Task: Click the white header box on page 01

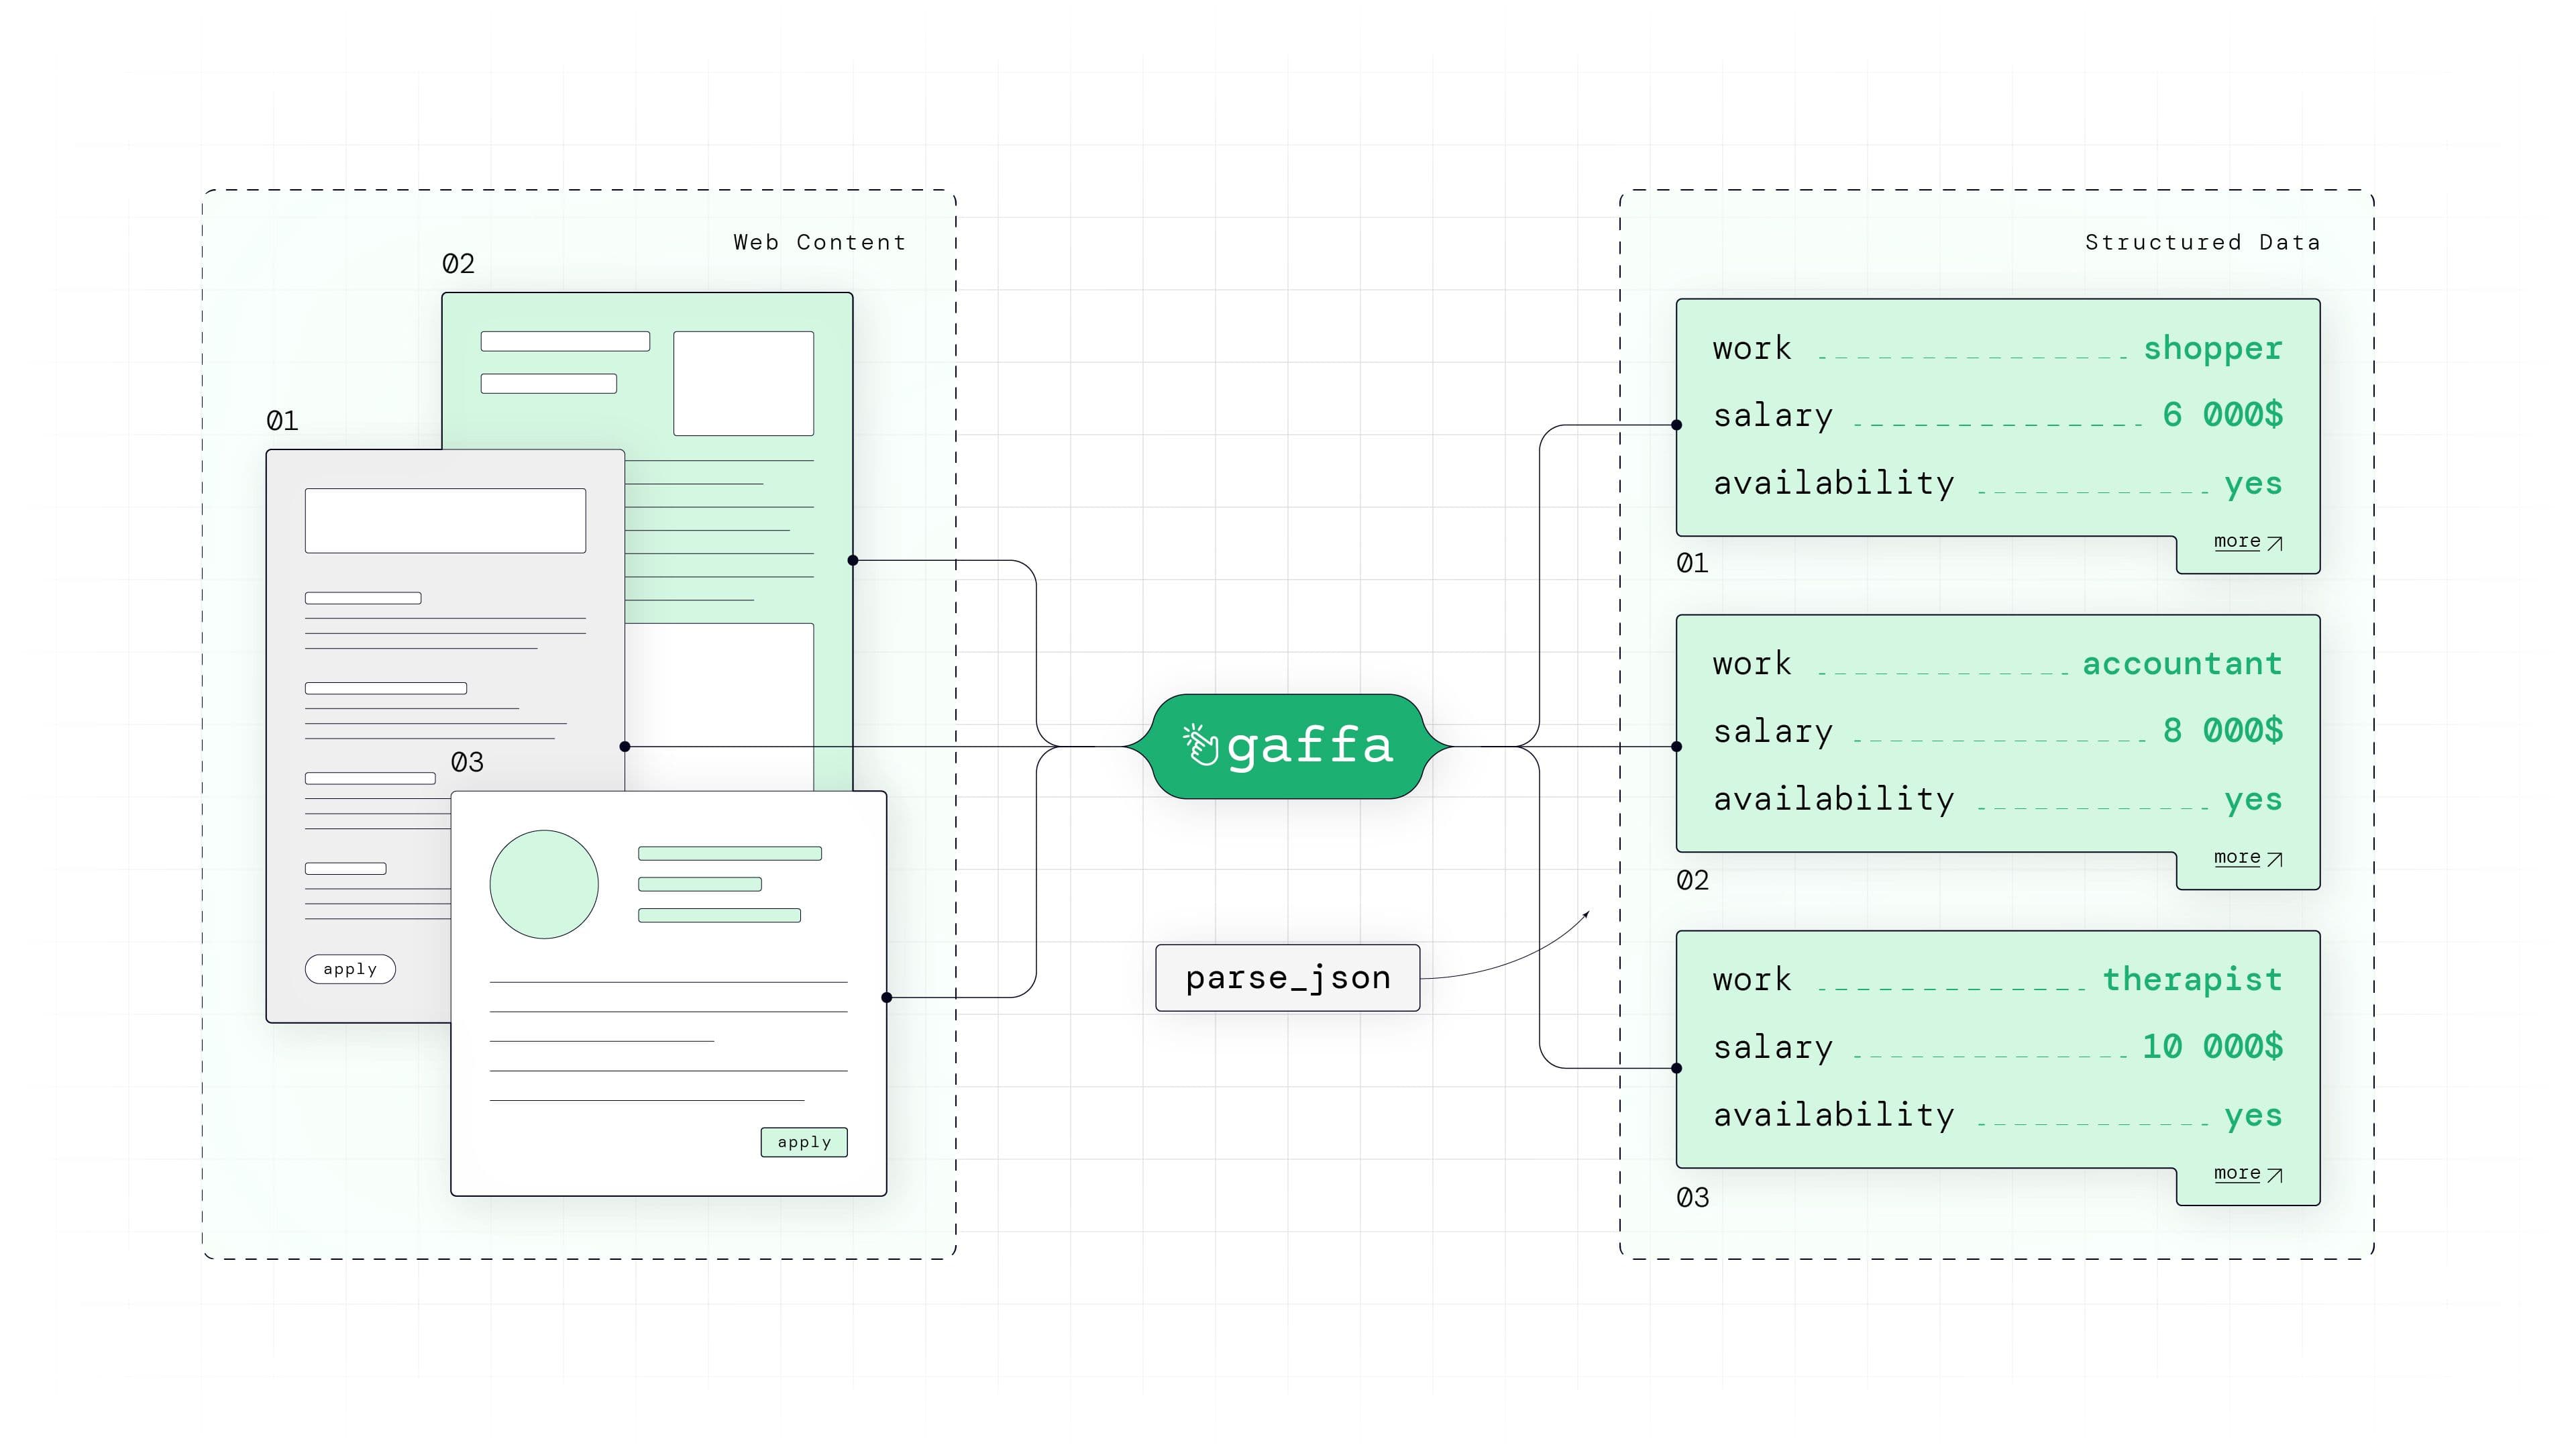Action: (445, 520)
